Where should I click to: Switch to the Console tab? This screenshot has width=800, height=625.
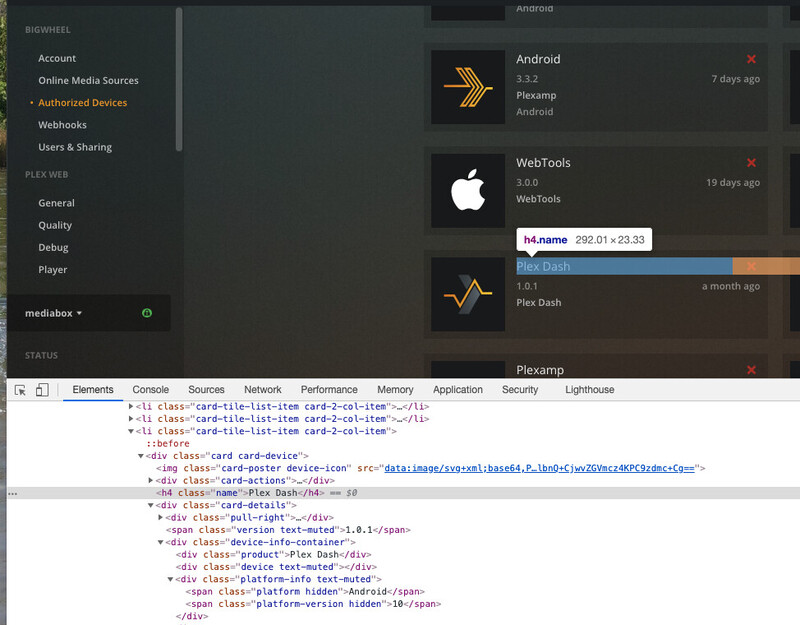pyautogui.click(x=151, y=390)
